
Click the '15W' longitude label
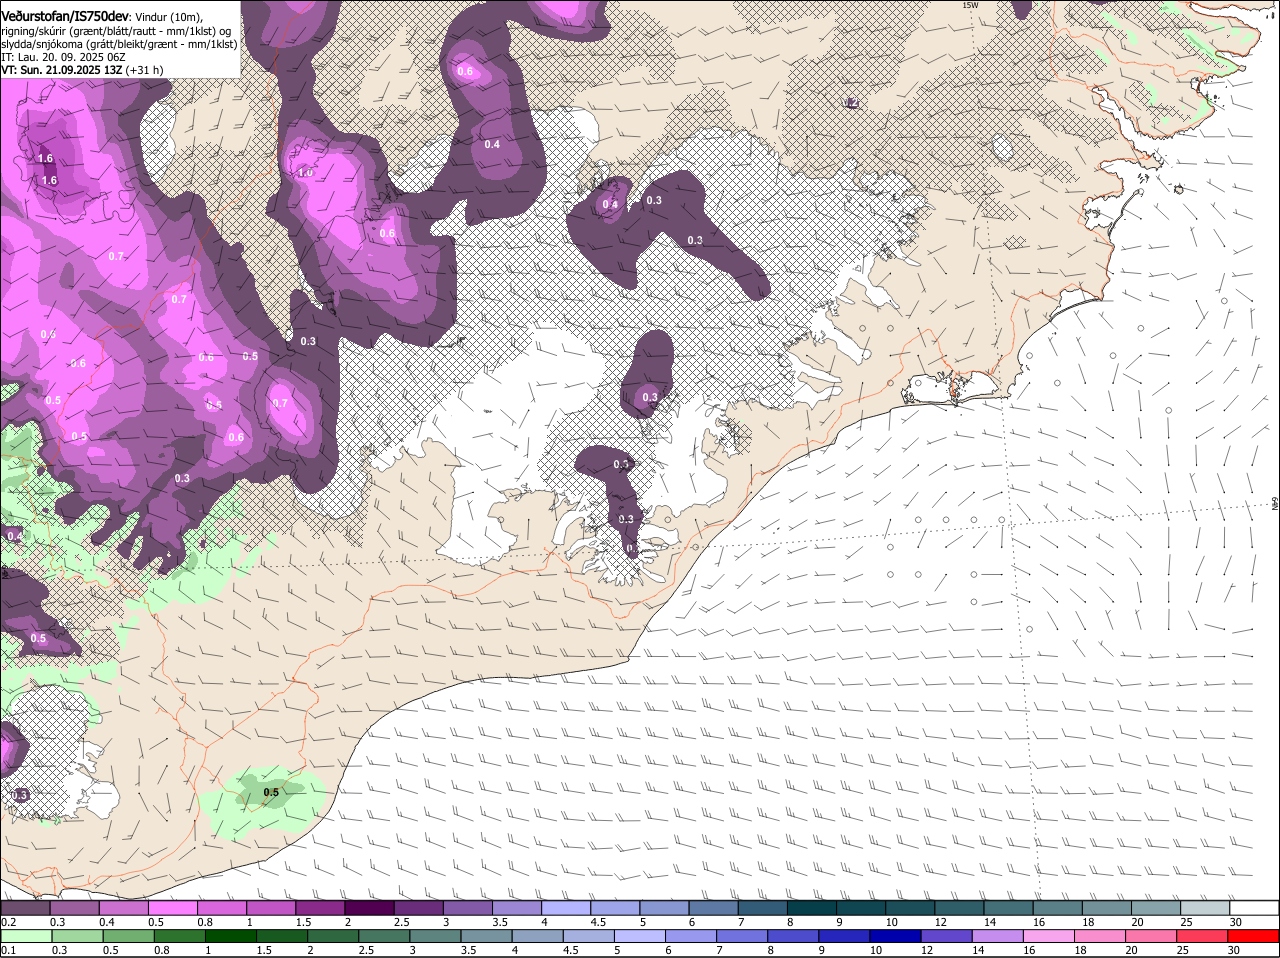pyautogui.click(x=969, y=6)
